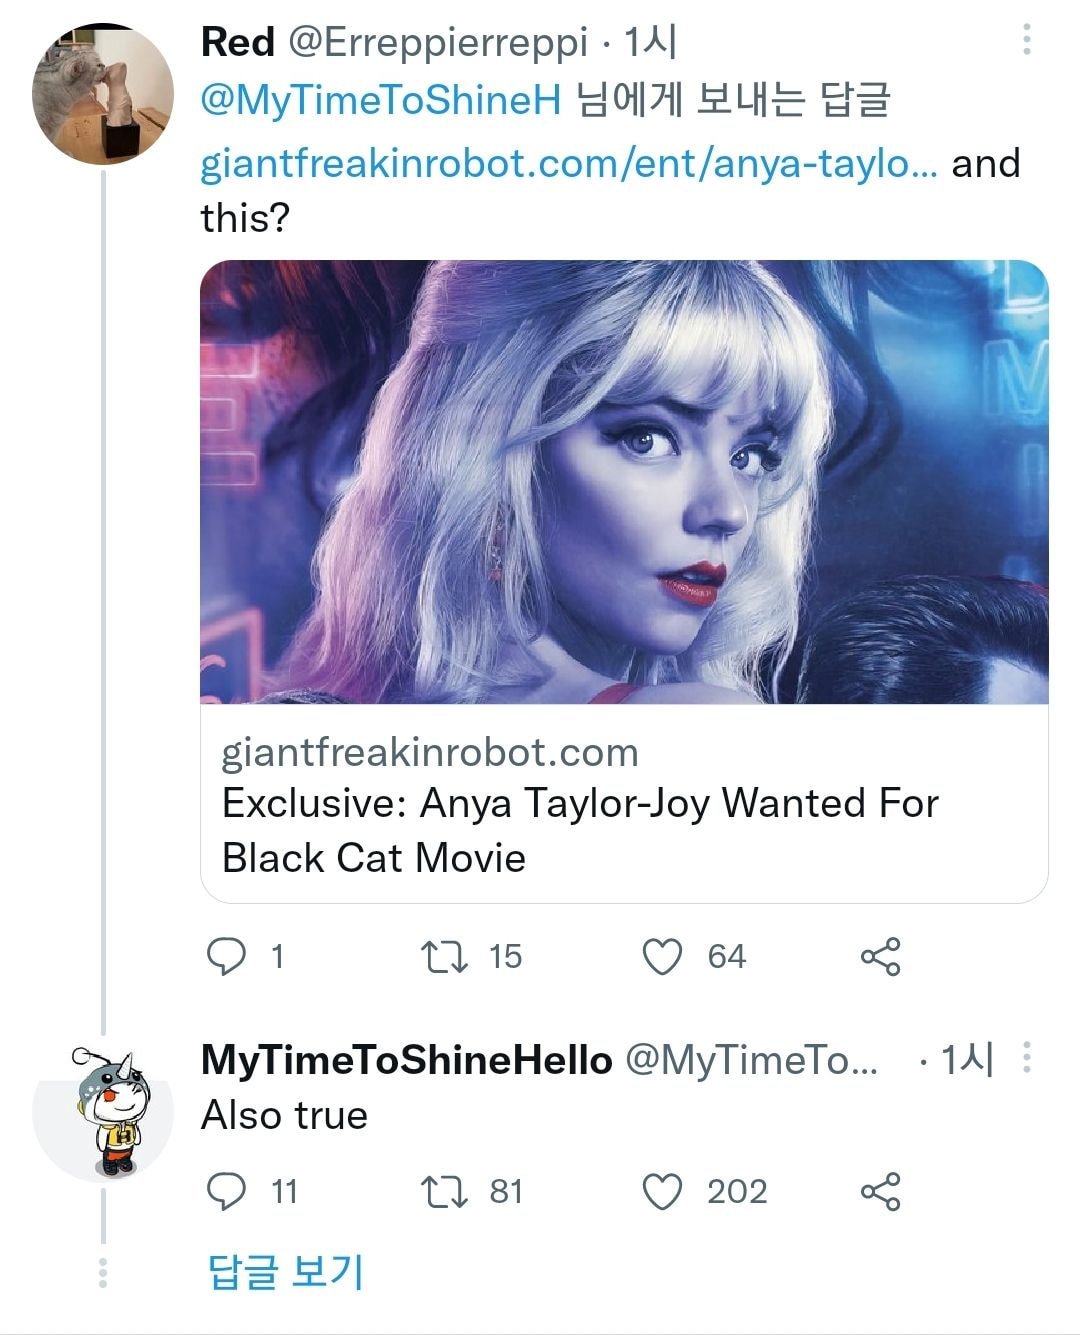Open Red's profile picture
Viewport: 1080px width, 1335px height.
(x=103, y=94)
